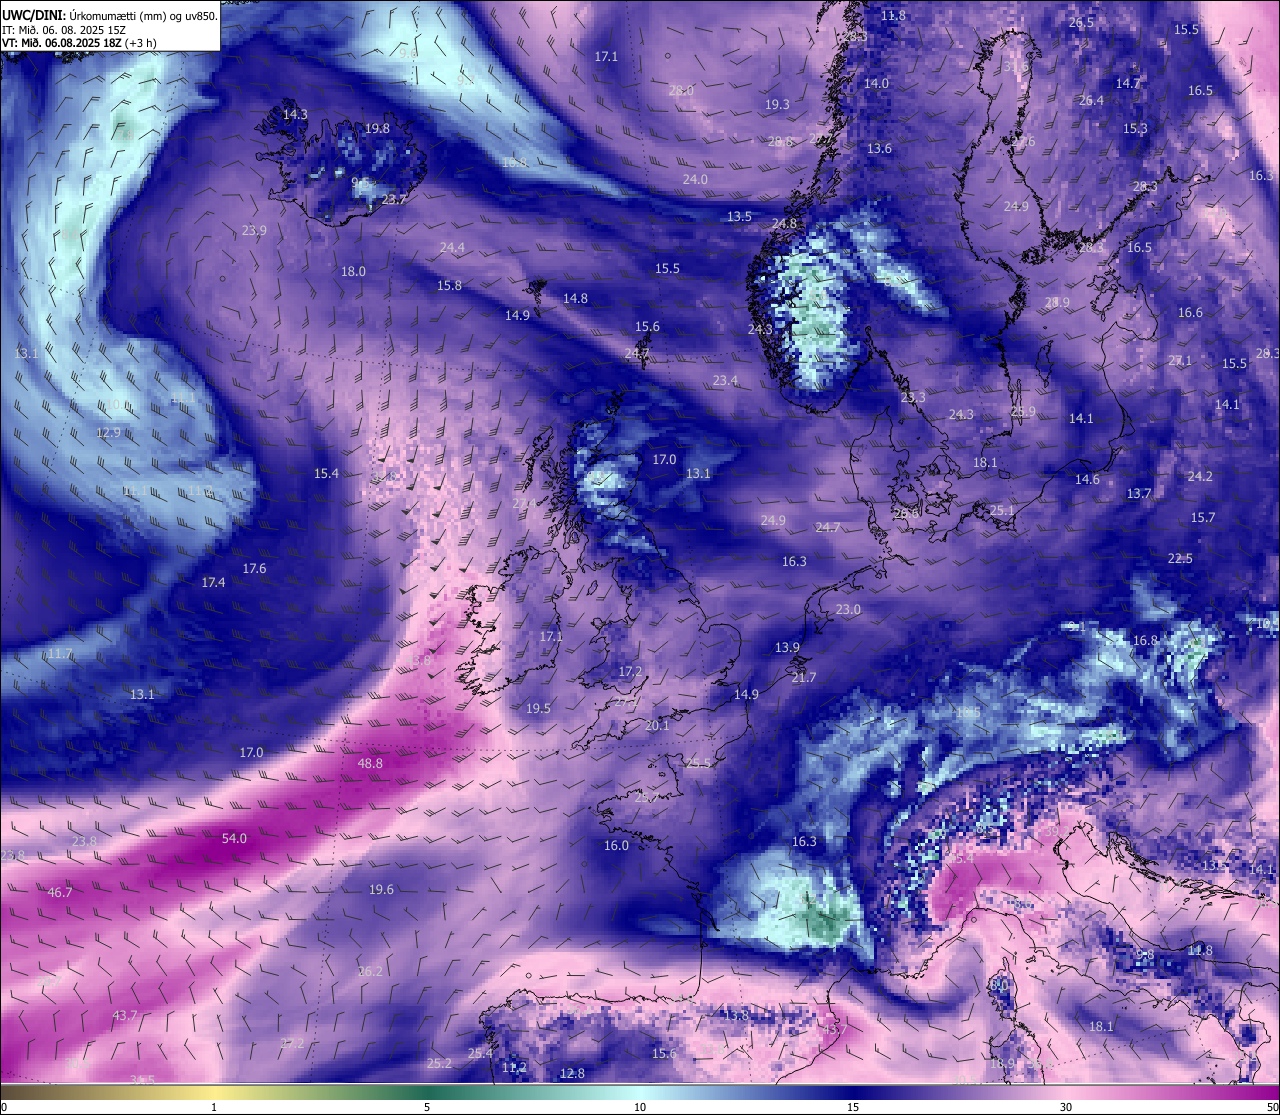Click the 48.8 value on the map
The height and width of the screenshot is (1115, 1280).
(370, 763)
